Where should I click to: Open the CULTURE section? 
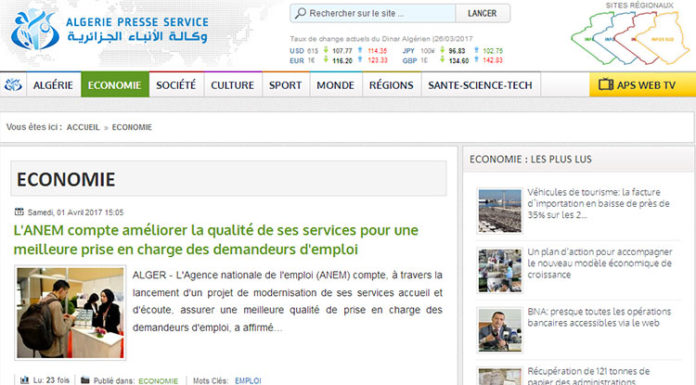pos(233,85)
